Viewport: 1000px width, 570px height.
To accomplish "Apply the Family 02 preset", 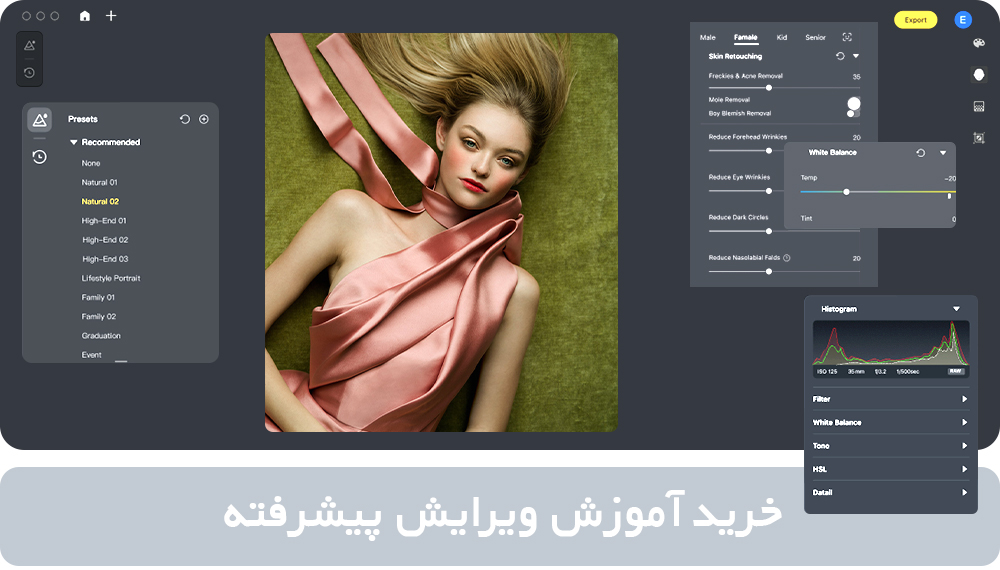I will tap(99, 316).
